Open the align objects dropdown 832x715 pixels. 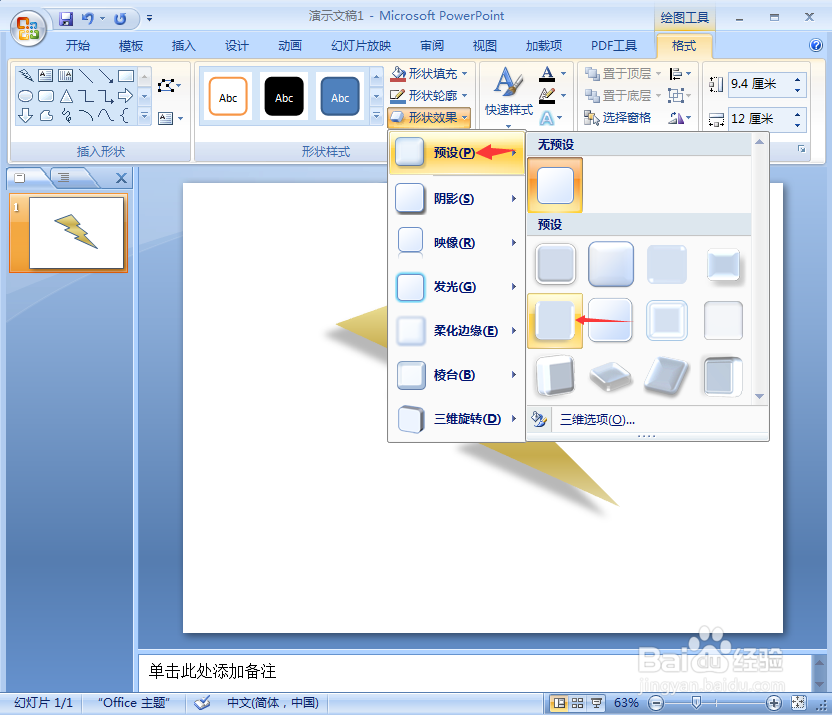[x=680, y=73]
